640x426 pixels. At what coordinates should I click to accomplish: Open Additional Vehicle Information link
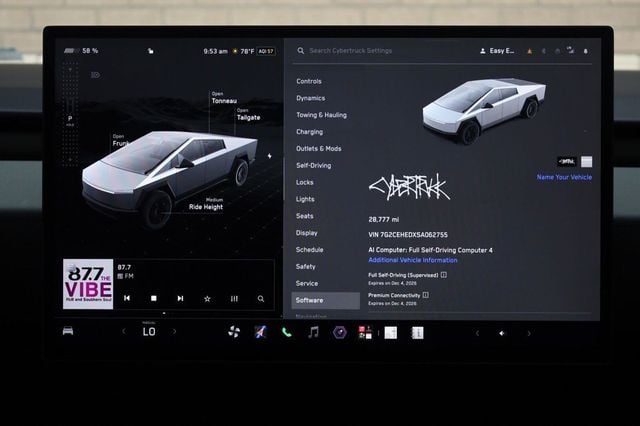[413, 260]
